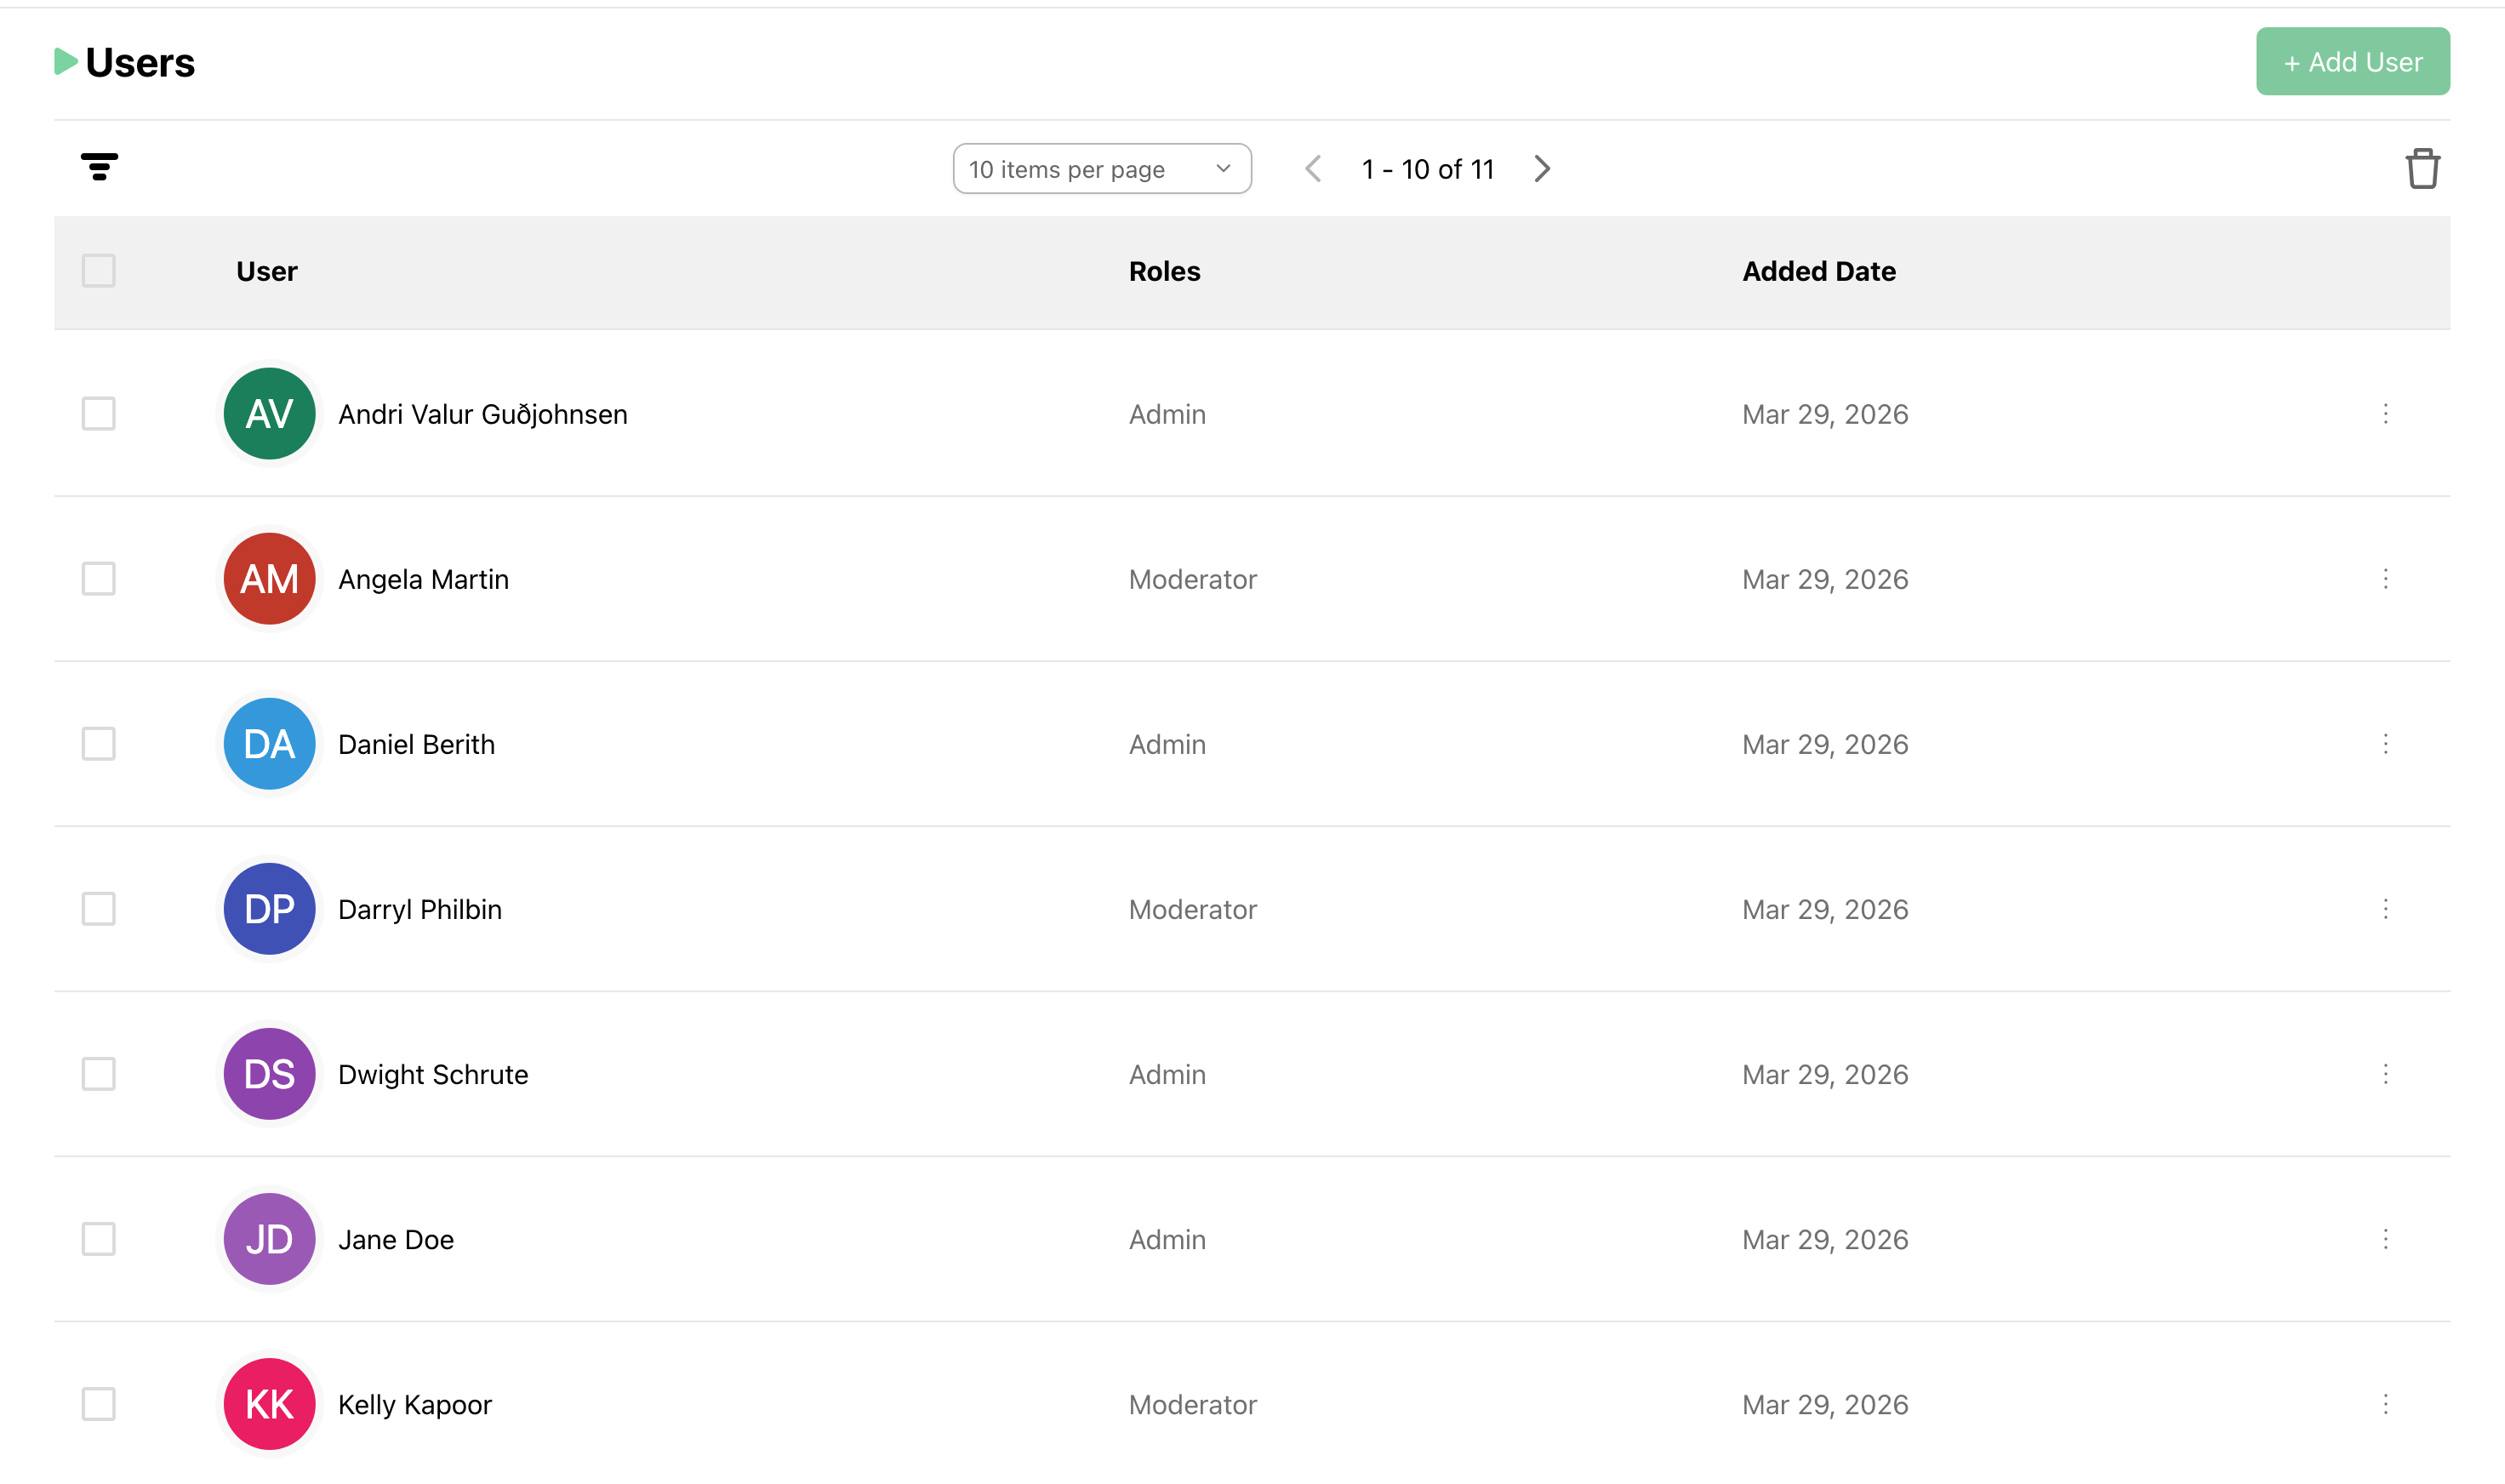
Task: Sort by the Added Date column header
Action: [x=1818, y=271]
